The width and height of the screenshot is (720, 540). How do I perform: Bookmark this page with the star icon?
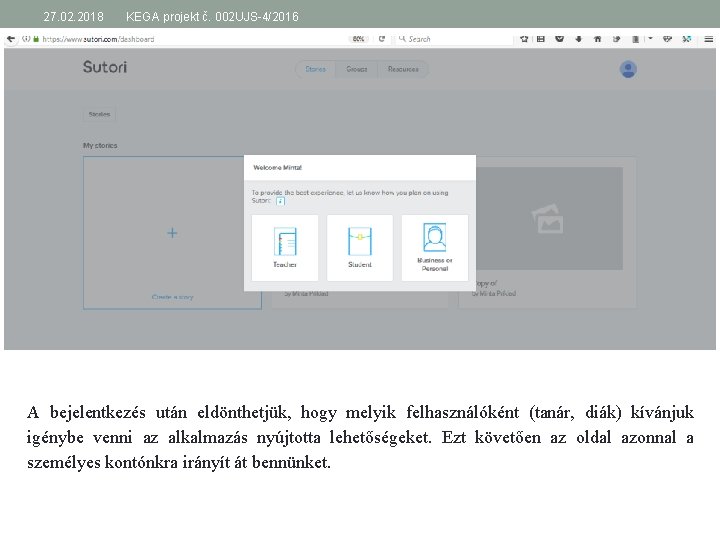click(x=524, y=39)
